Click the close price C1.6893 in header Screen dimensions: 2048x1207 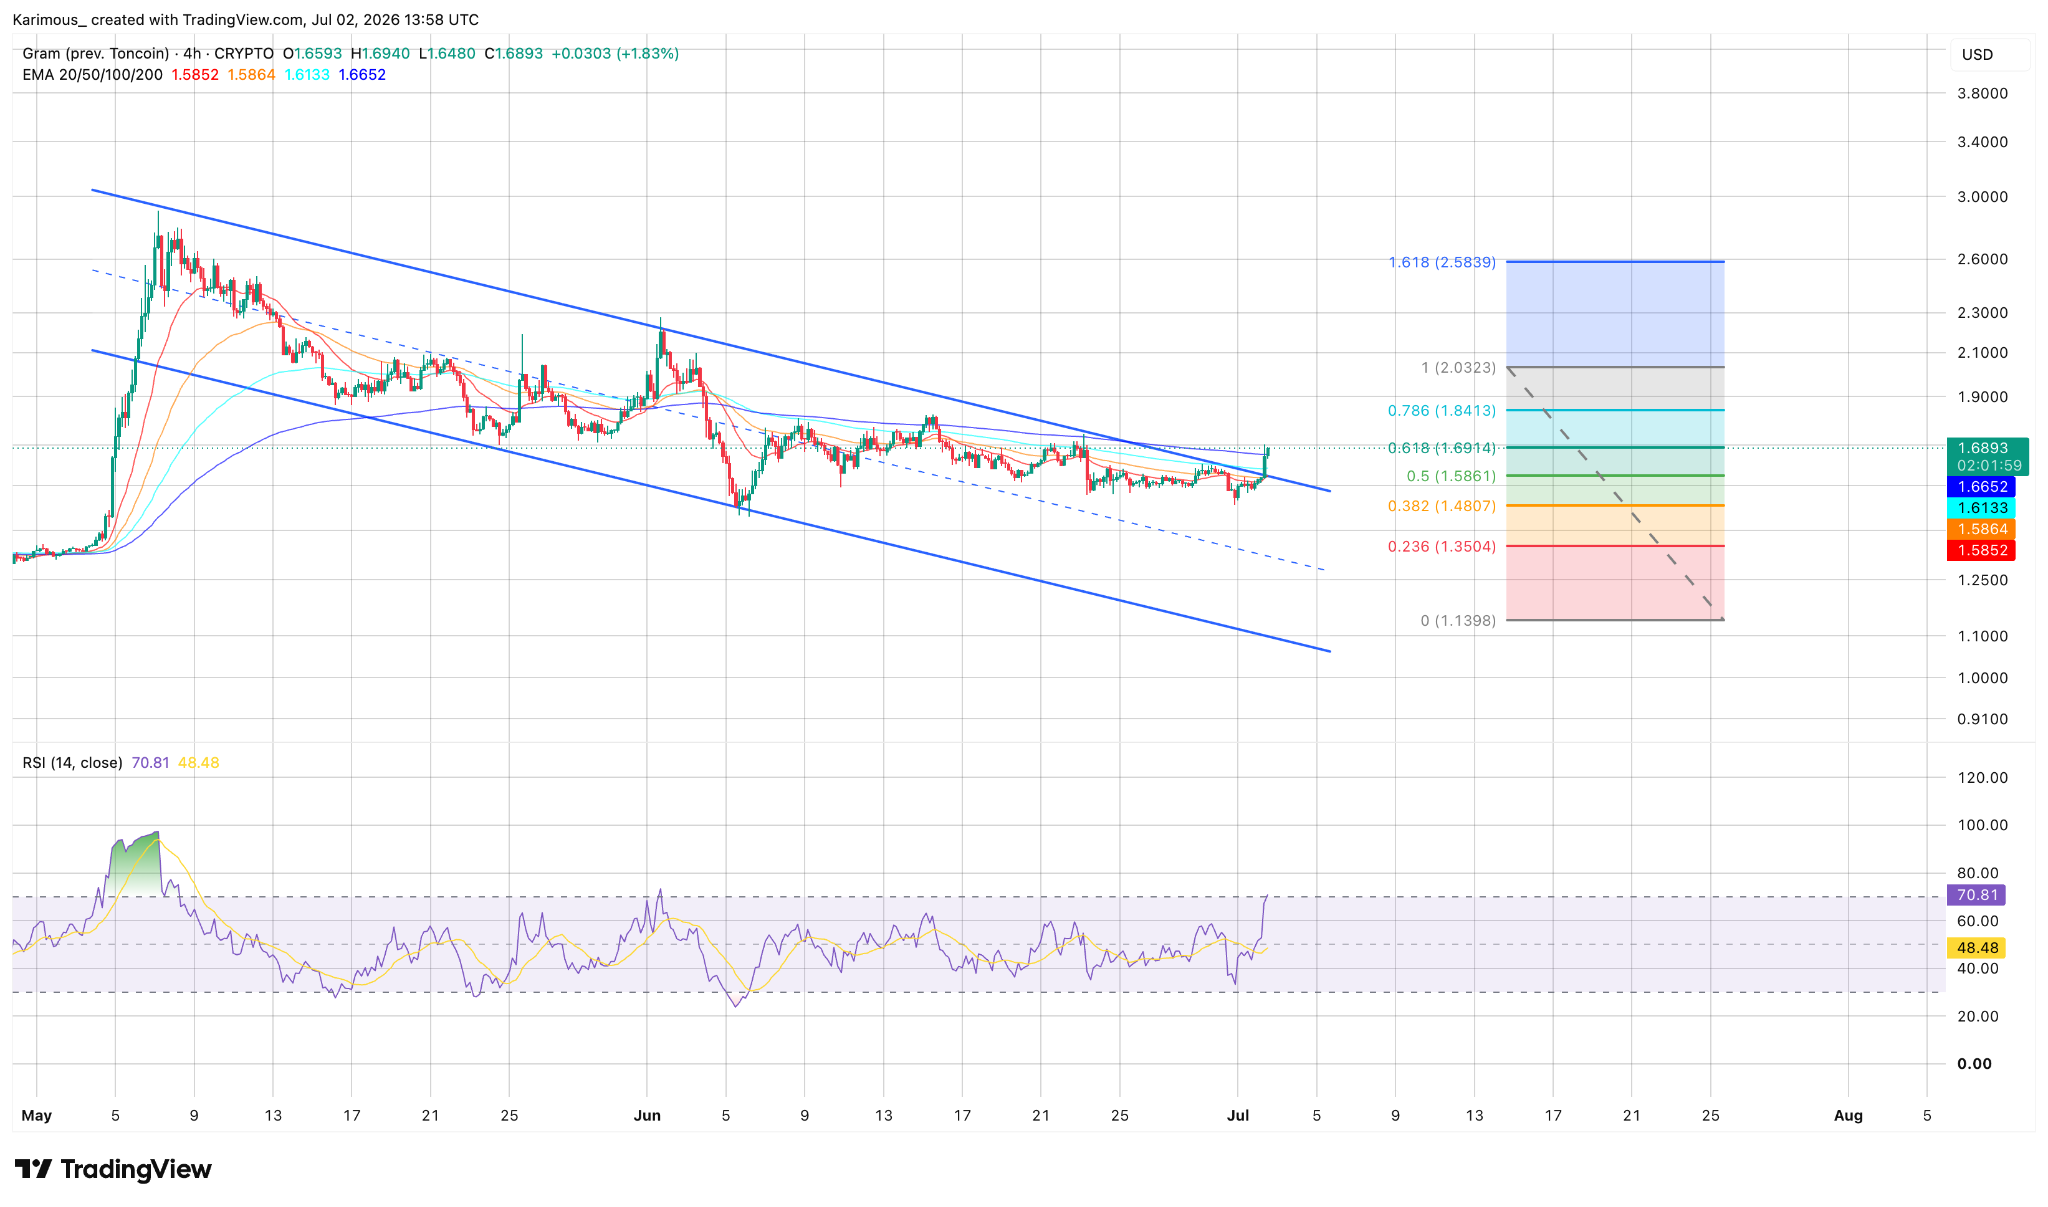point(514,54)
